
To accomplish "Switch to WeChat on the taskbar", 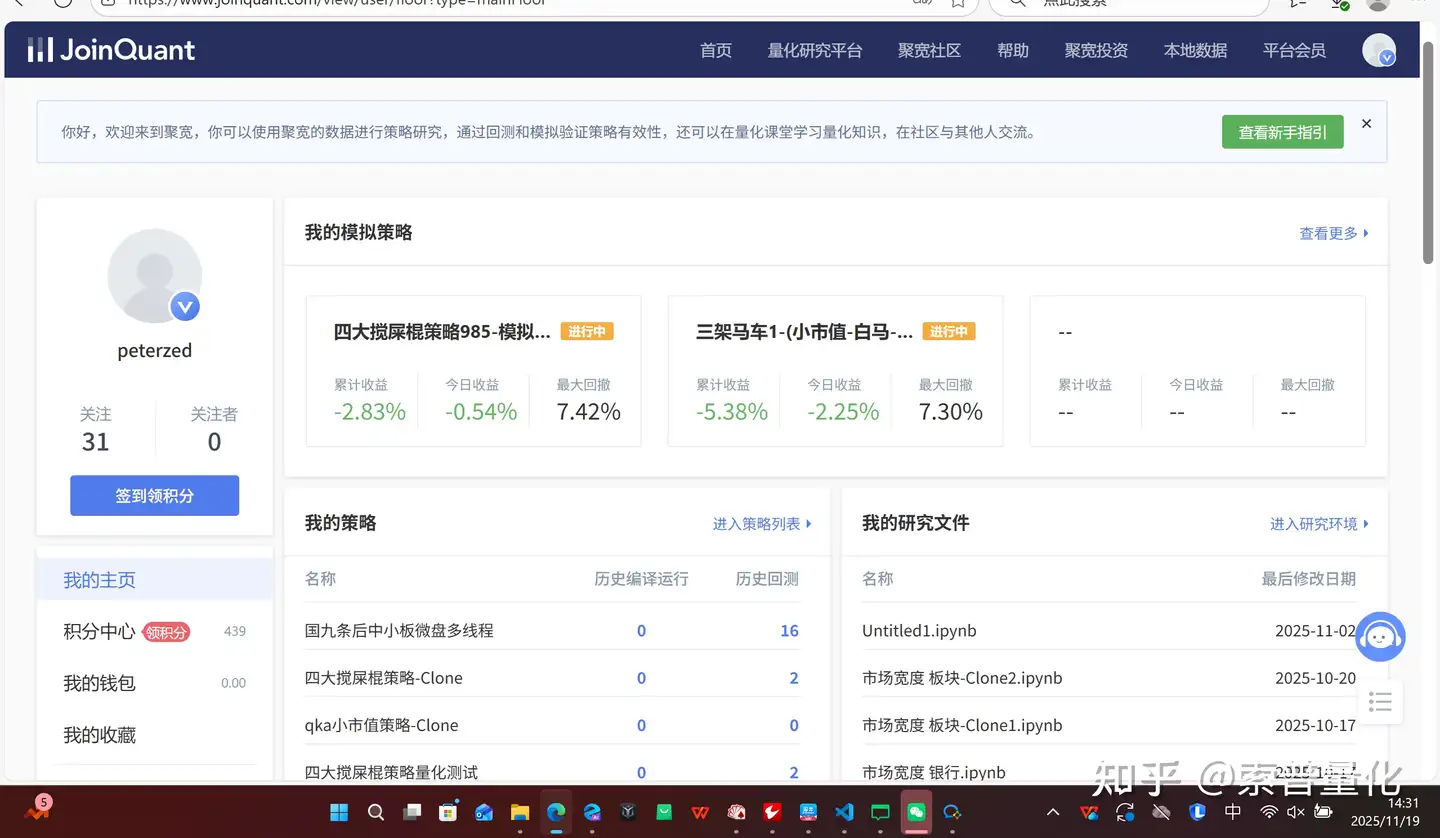I will click(x=916, y=812).
